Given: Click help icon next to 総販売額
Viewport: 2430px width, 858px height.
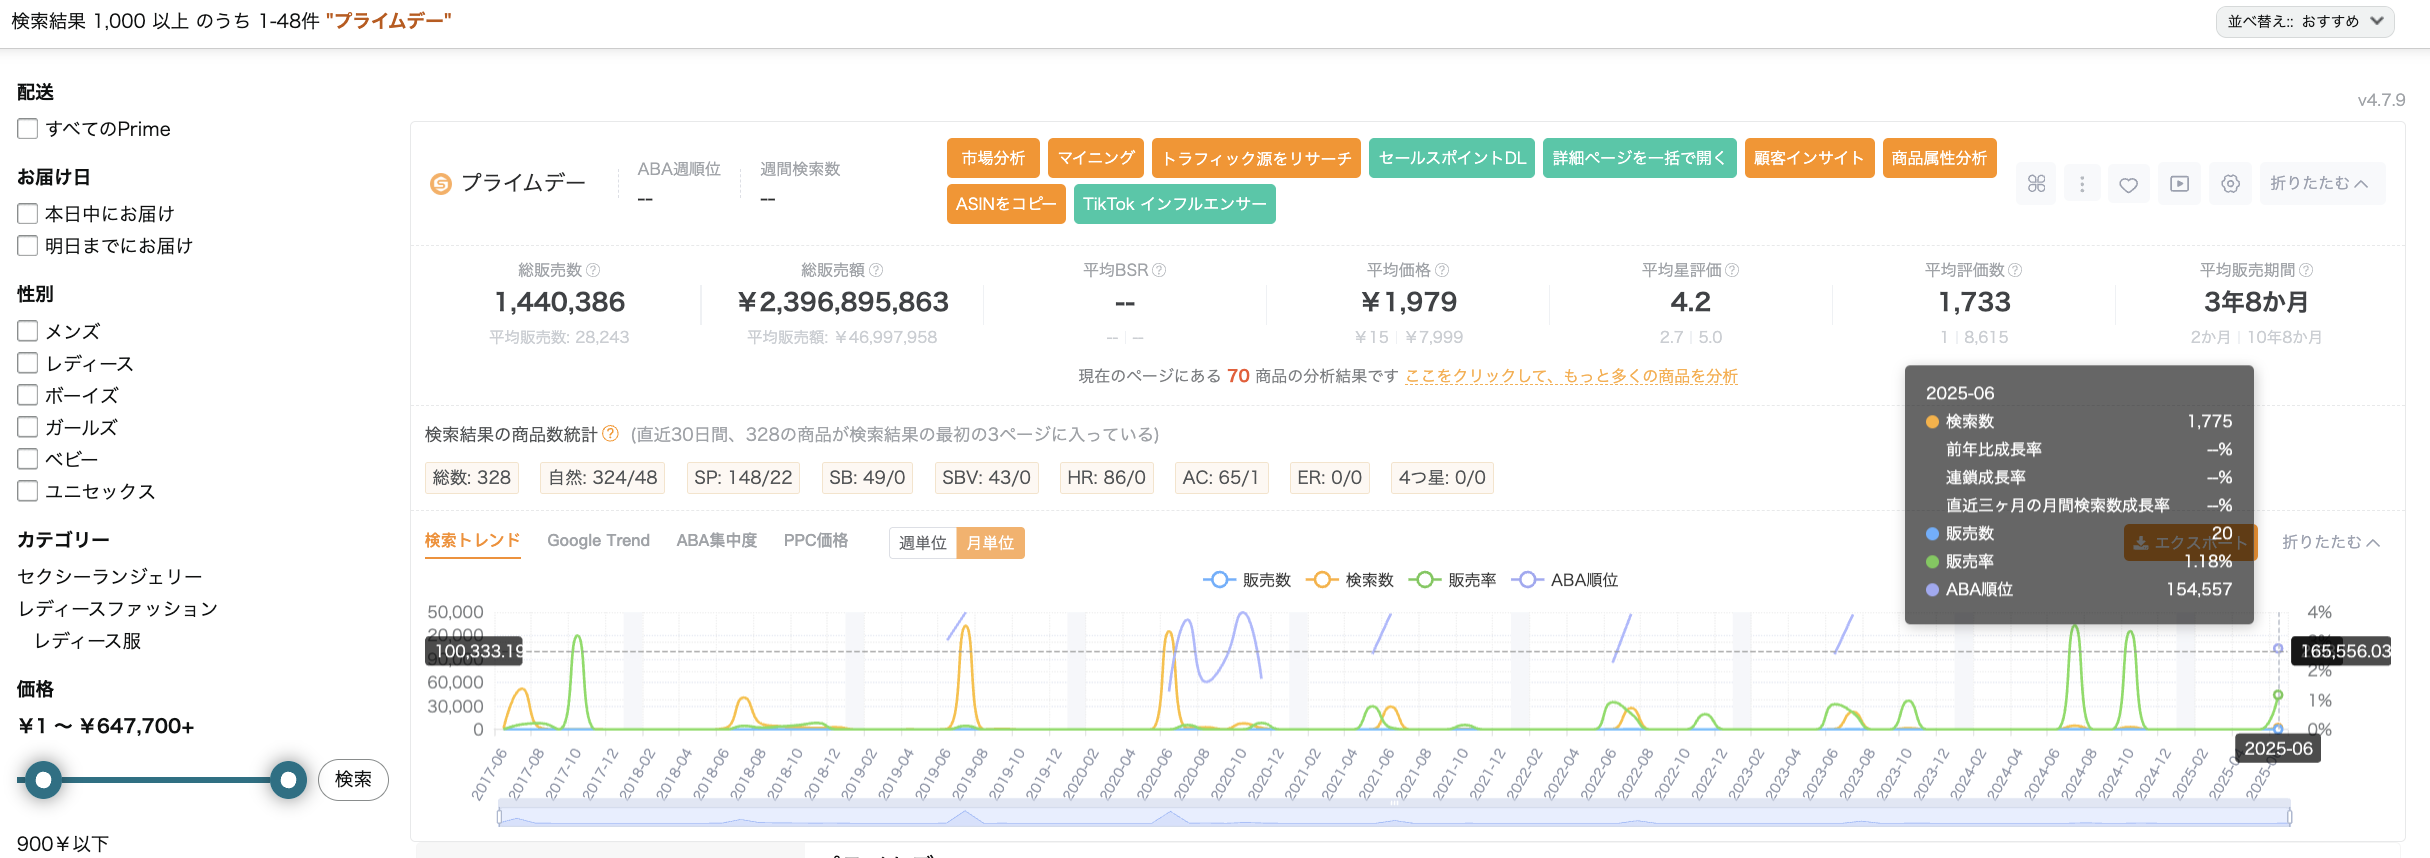Looking at the screenshot, I should point(876,270).
